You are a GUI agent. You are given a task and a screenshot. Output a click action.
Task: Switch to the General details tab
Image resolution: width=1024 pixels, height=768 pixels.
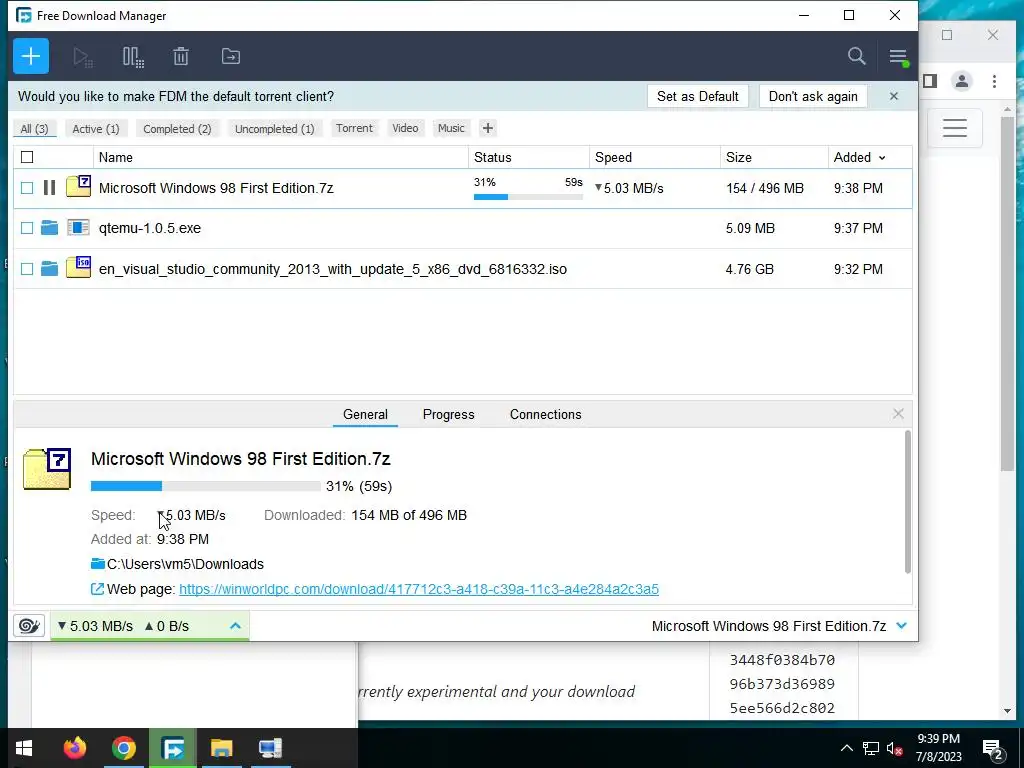pyautogui.click(x=365, y=414)
